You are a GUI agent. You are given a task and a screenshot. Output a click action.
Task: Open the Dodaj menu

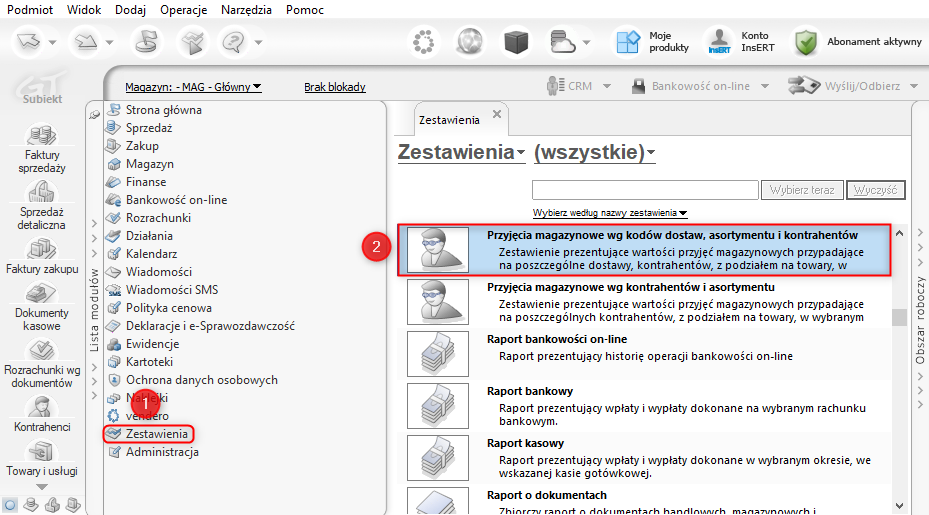(131, 9)
